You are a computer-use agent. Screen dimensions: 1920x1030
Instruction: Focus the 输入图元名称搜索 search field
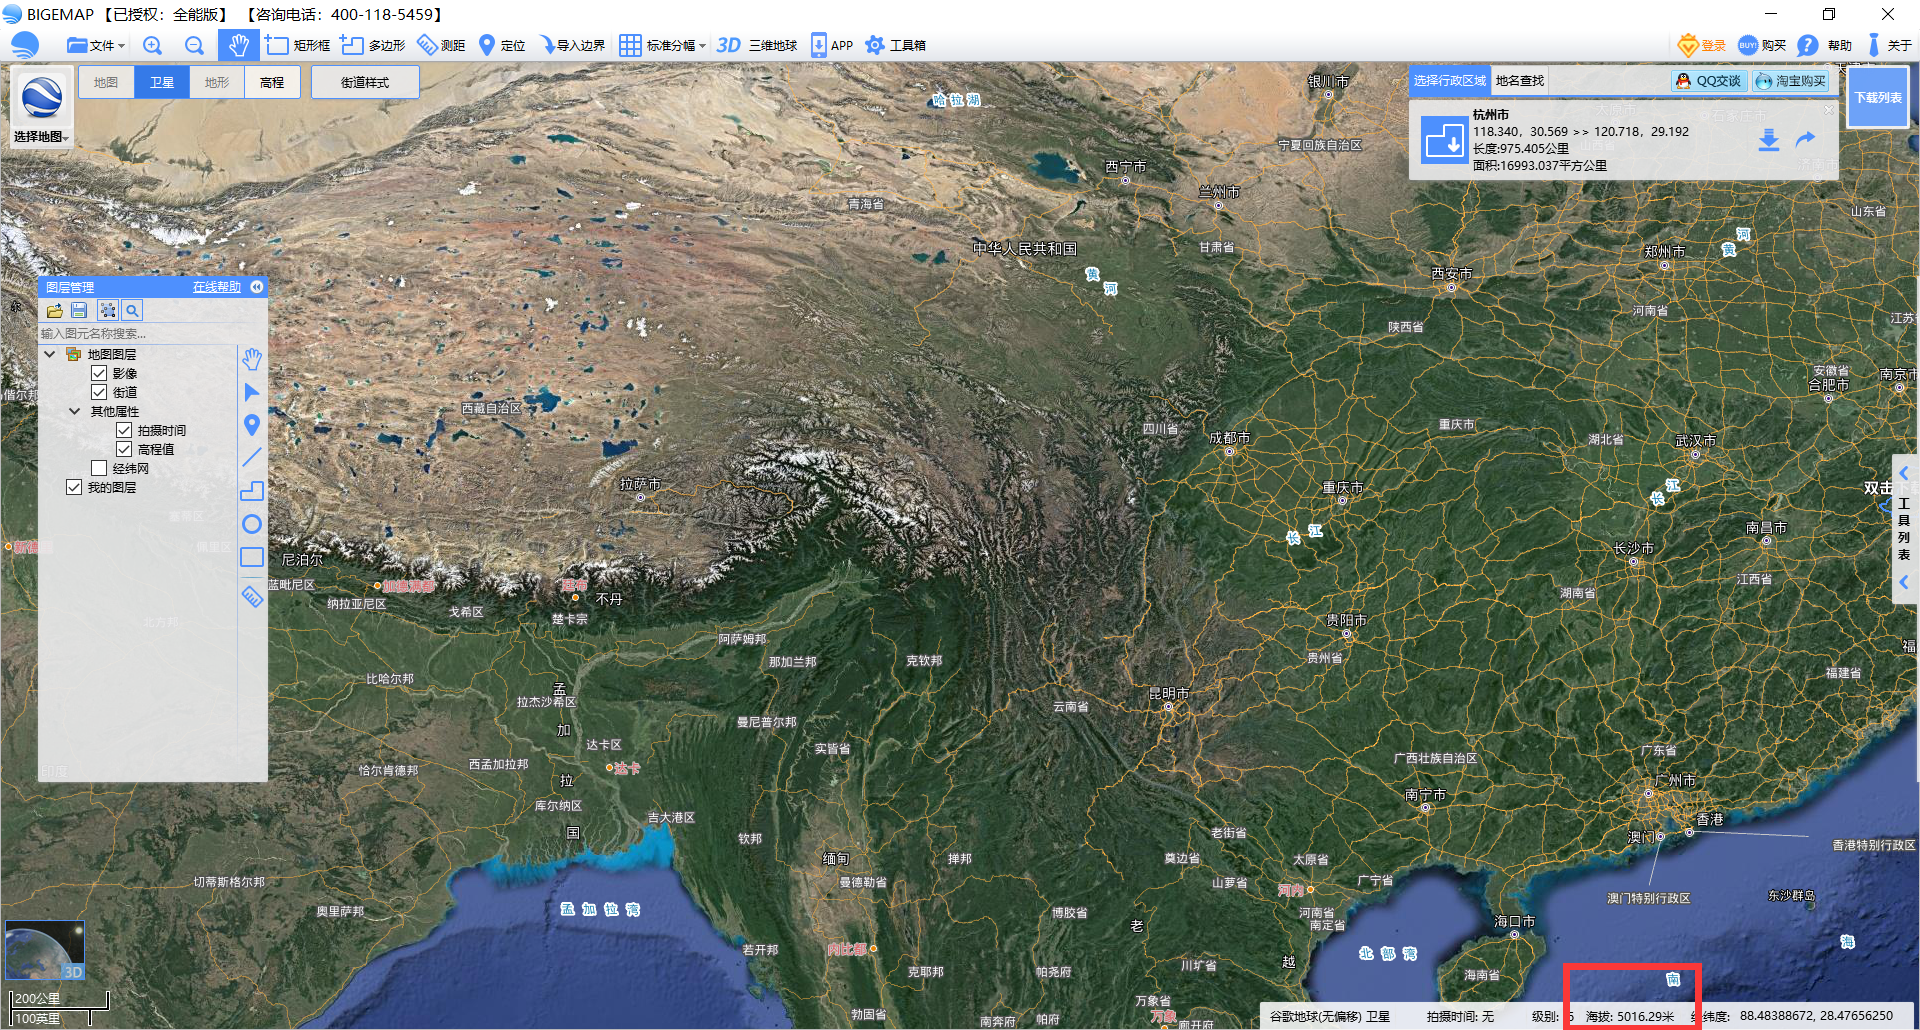click(x=152, y=334)
